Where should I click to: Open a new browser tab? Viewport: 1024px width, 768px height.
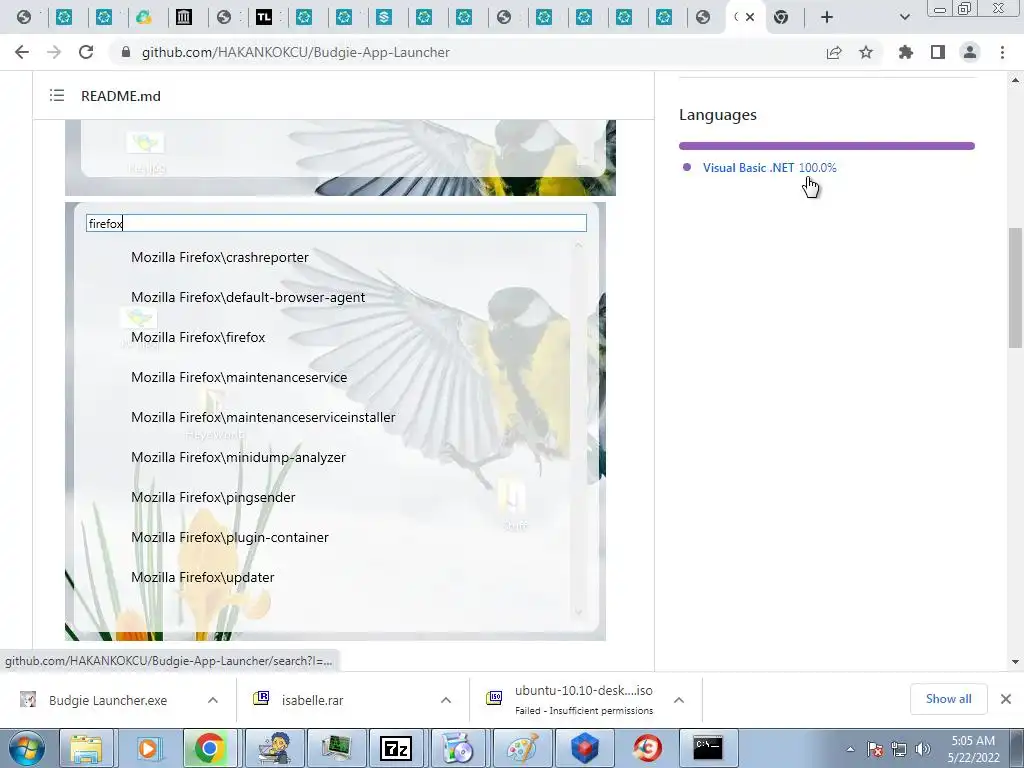pos(827,17)
